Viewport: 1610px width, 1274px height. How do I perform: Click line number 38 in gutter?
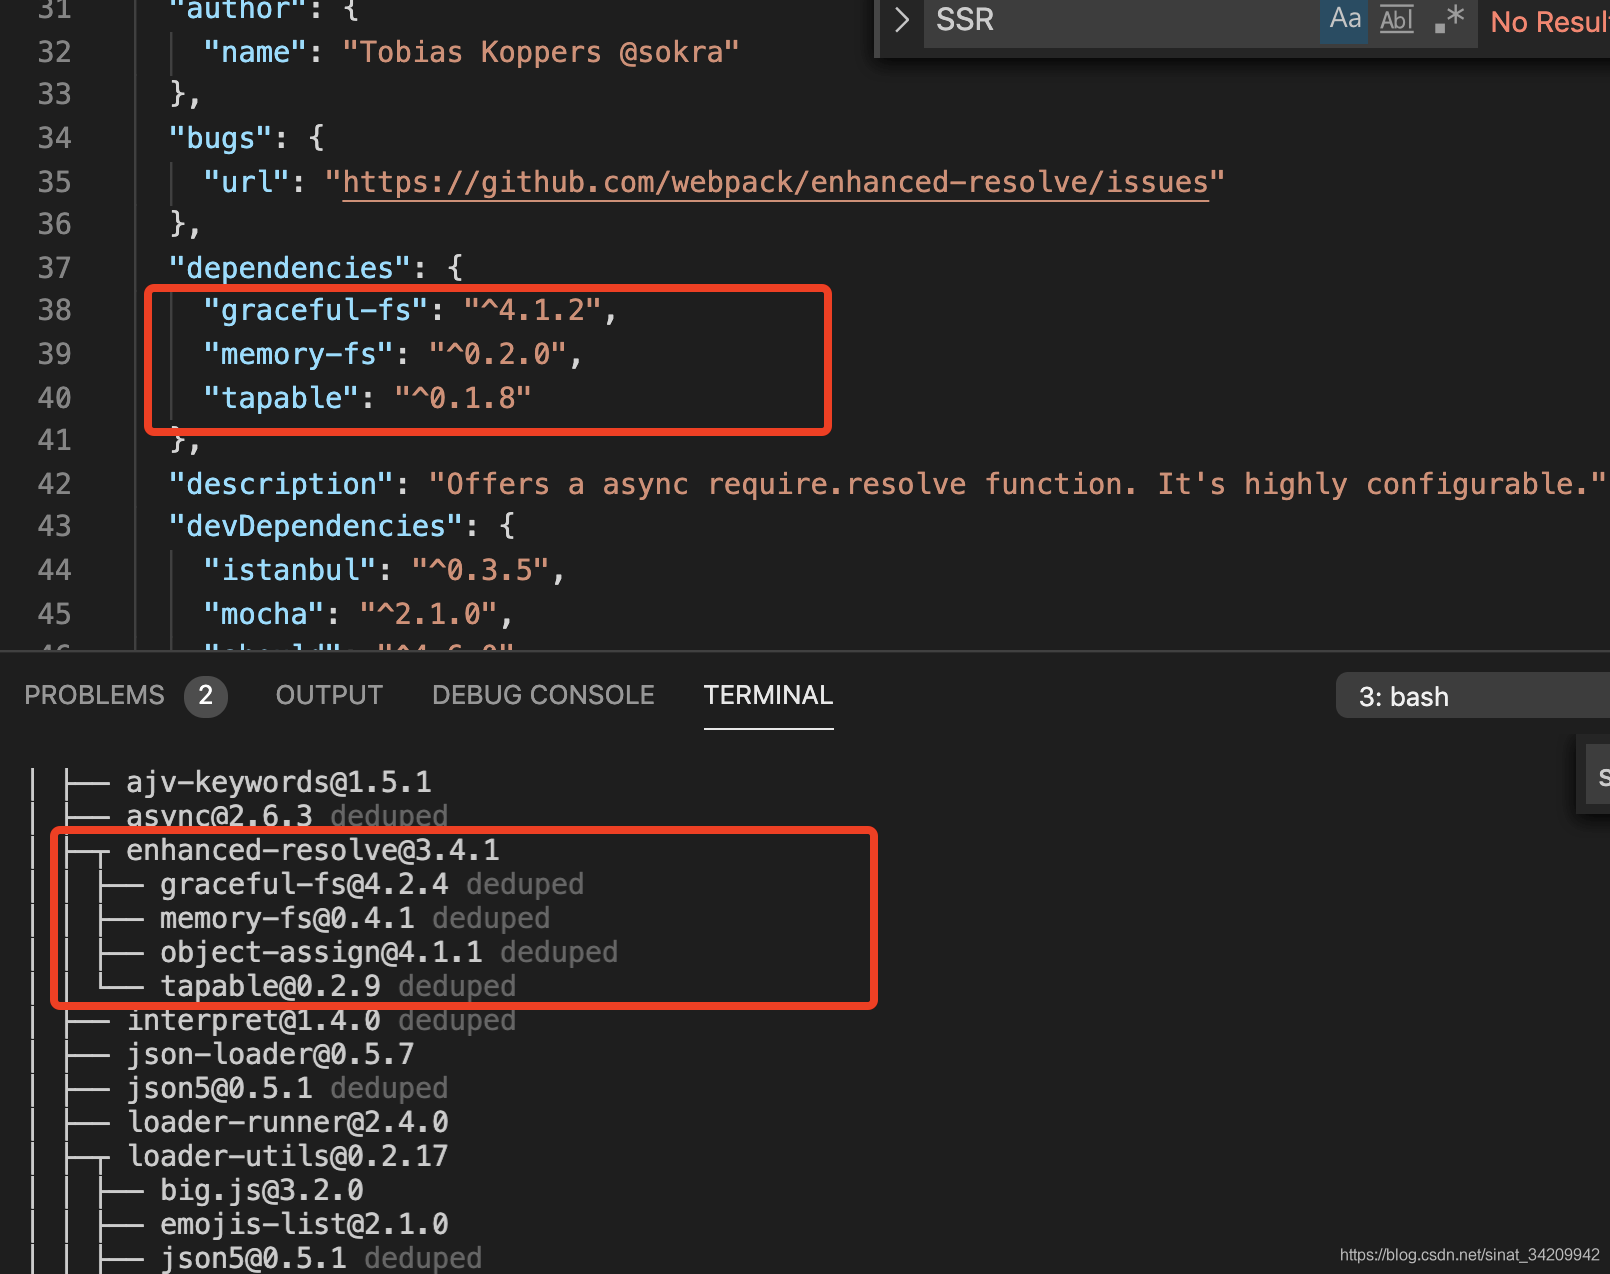(x=54, y=310)
